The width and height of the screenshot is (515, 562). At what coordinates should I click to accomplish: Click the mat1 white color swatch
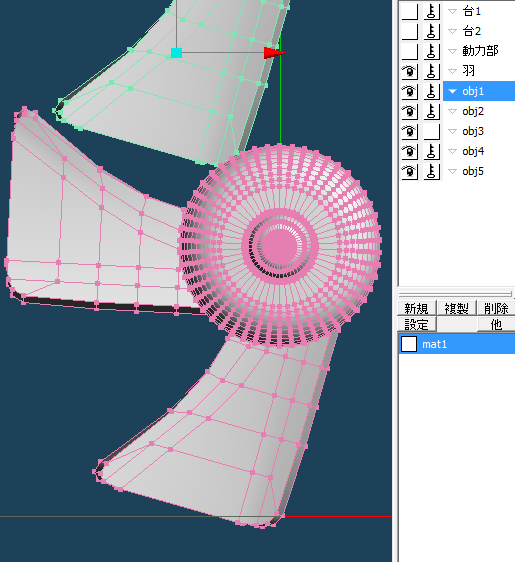tap(409, 344)
